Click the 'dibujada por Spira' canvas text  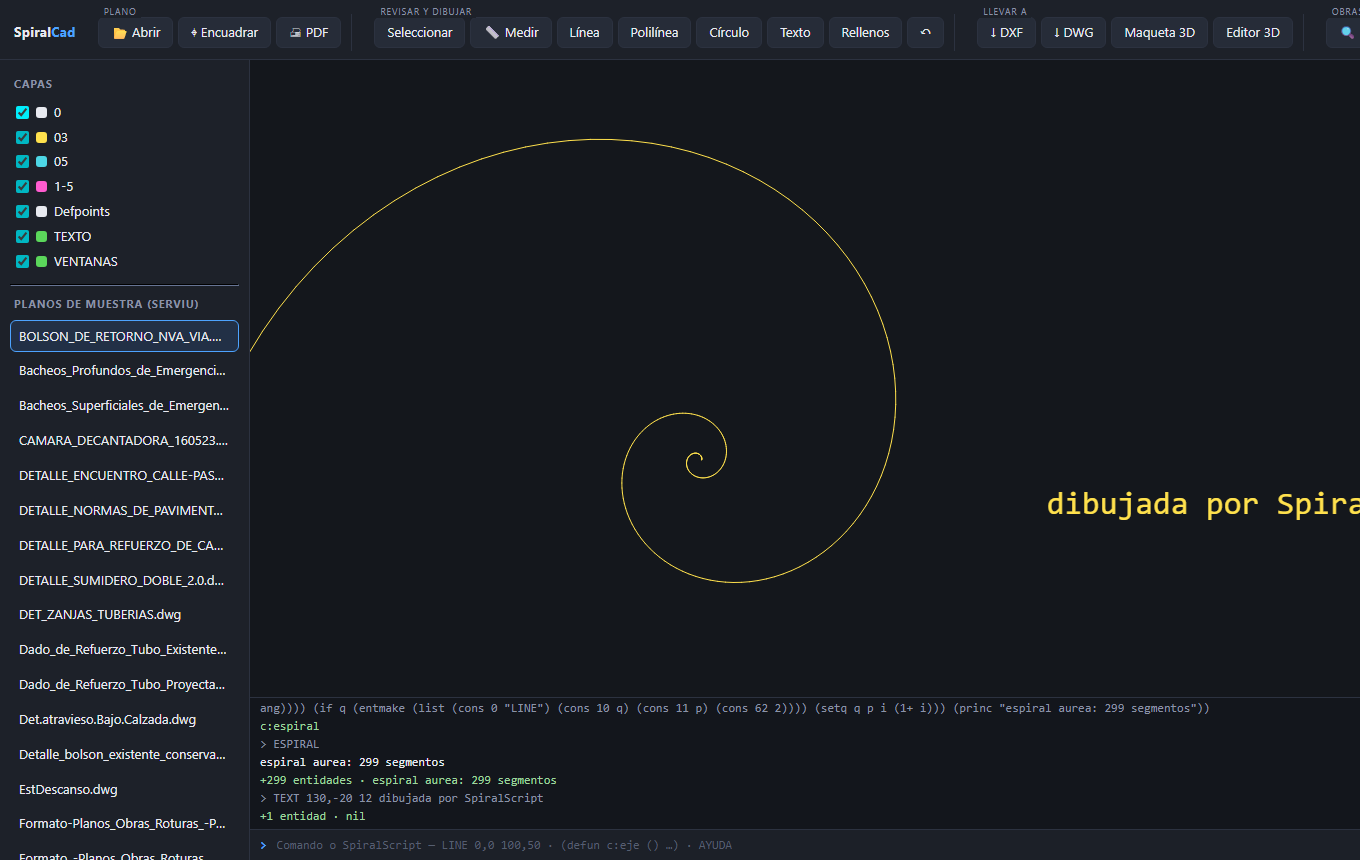tap(1202, 504)
